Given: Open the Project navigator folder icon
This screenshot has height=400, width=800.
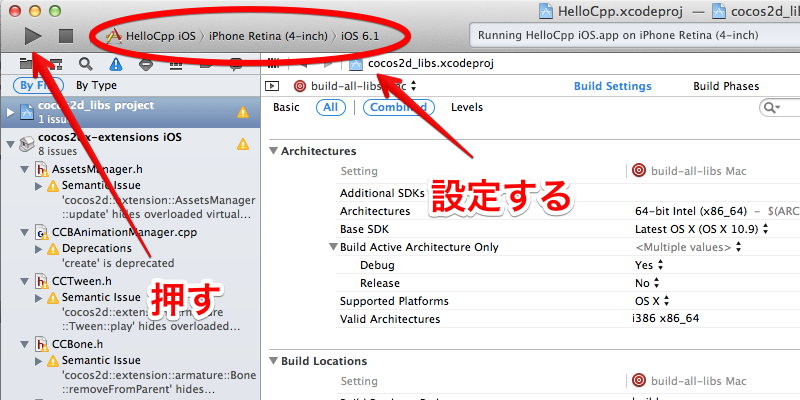Looking at the screenshot, I should tap(26, 64).
